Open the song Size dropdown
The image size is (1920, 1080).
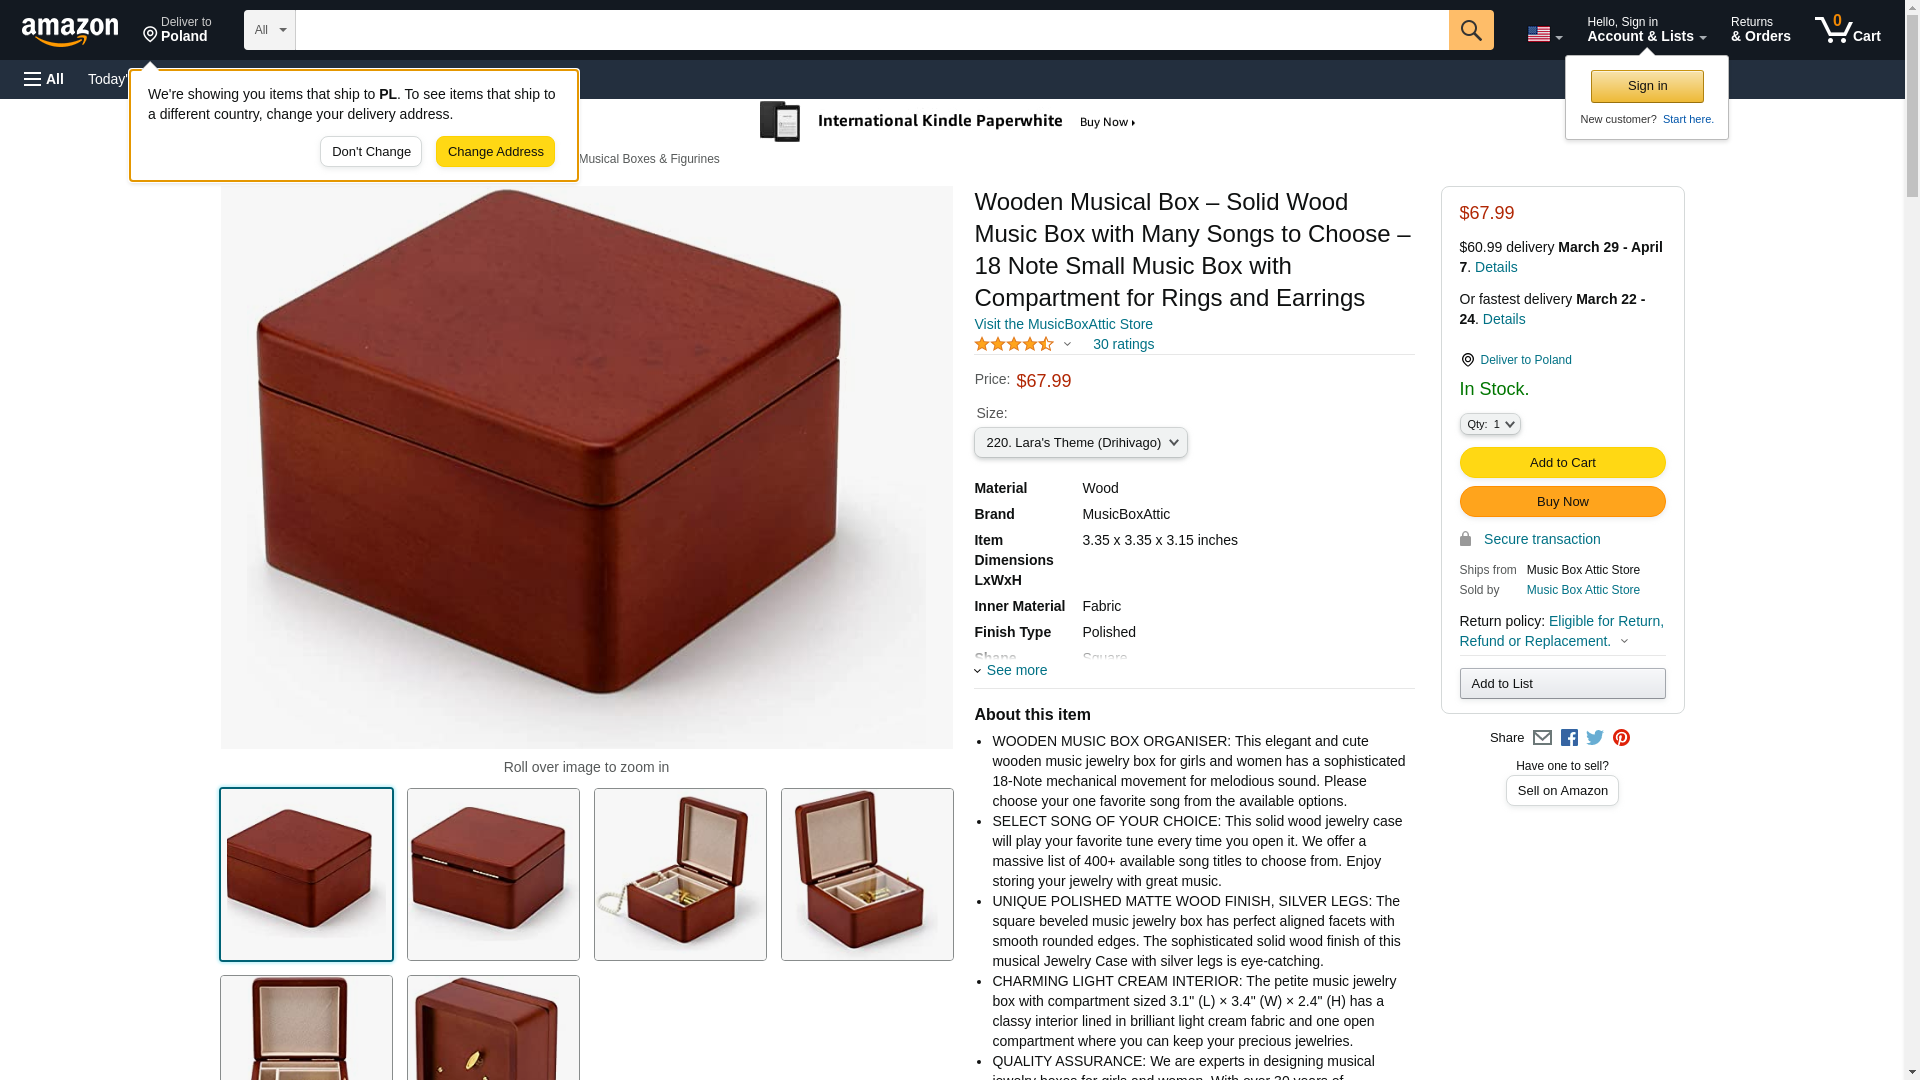[x=1080, y=442]
